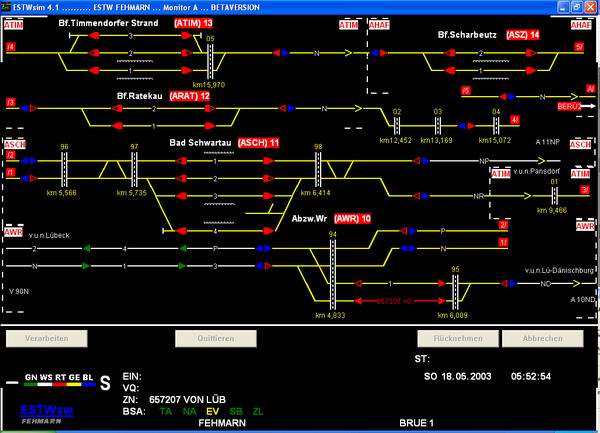Open the (ASCH) 11 Bad Schwartau label
Image resolution: width=600 pixels, height=433 pixels.
(258, 142)
